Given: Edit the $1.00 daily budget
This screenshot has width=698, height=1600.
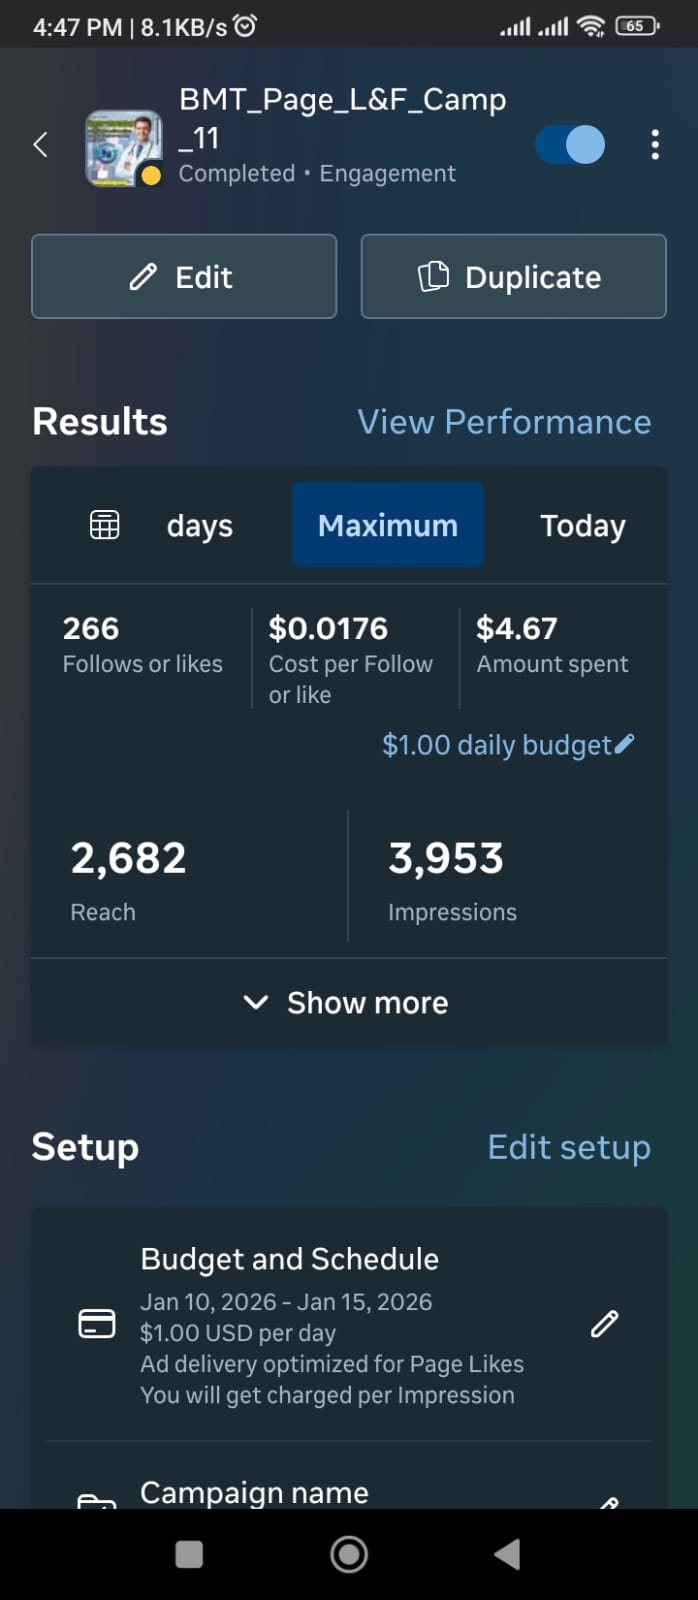Looking at the screenshot, I should tap(508, 745).
